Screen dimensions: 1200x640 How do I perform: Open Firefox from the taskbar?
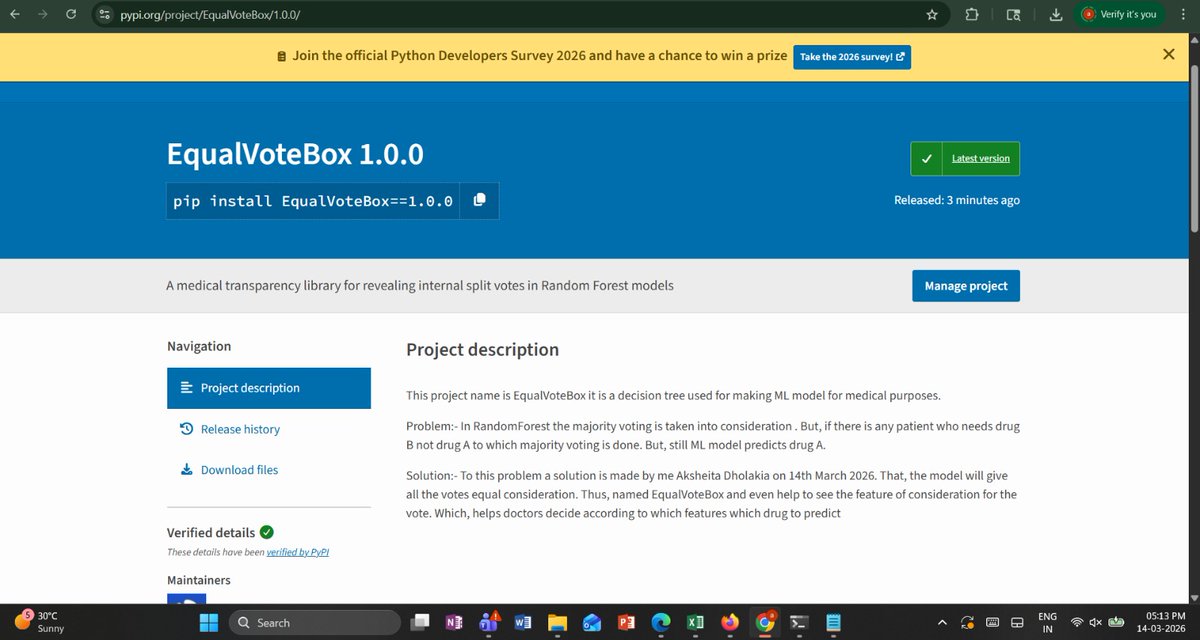click(730, 623)
